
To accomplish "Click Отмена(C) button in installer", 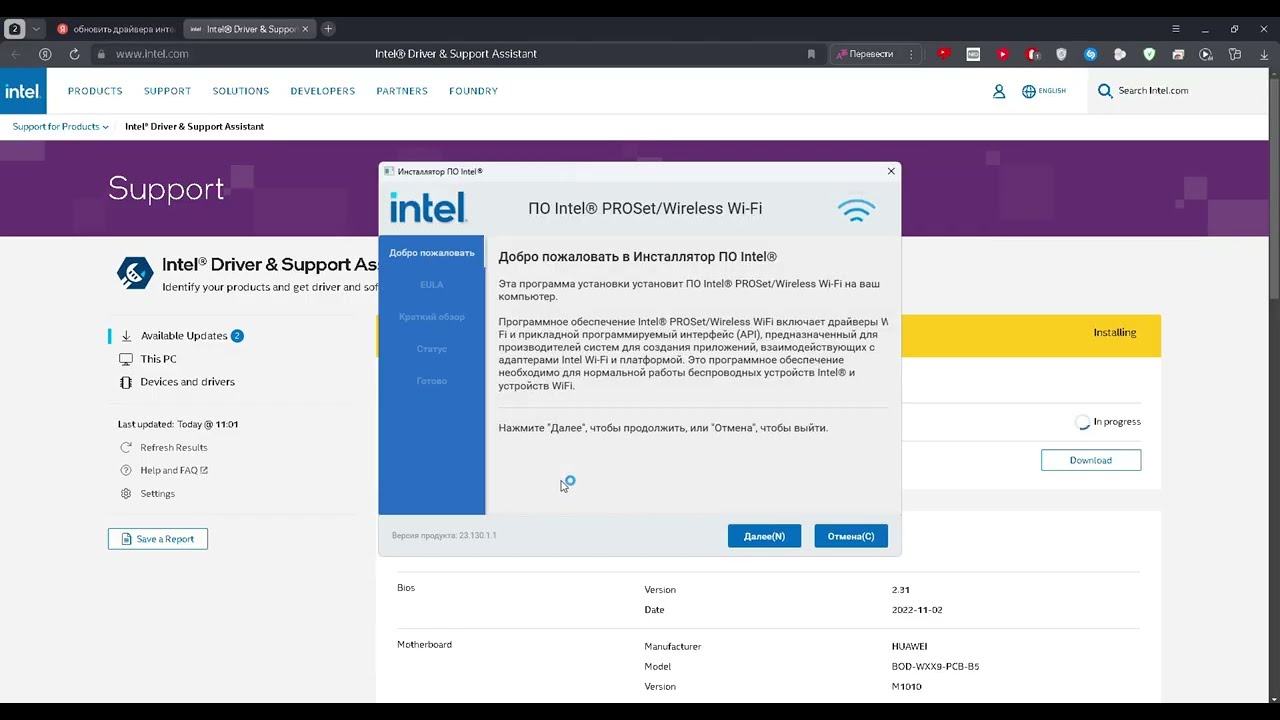I will point(851,536).
